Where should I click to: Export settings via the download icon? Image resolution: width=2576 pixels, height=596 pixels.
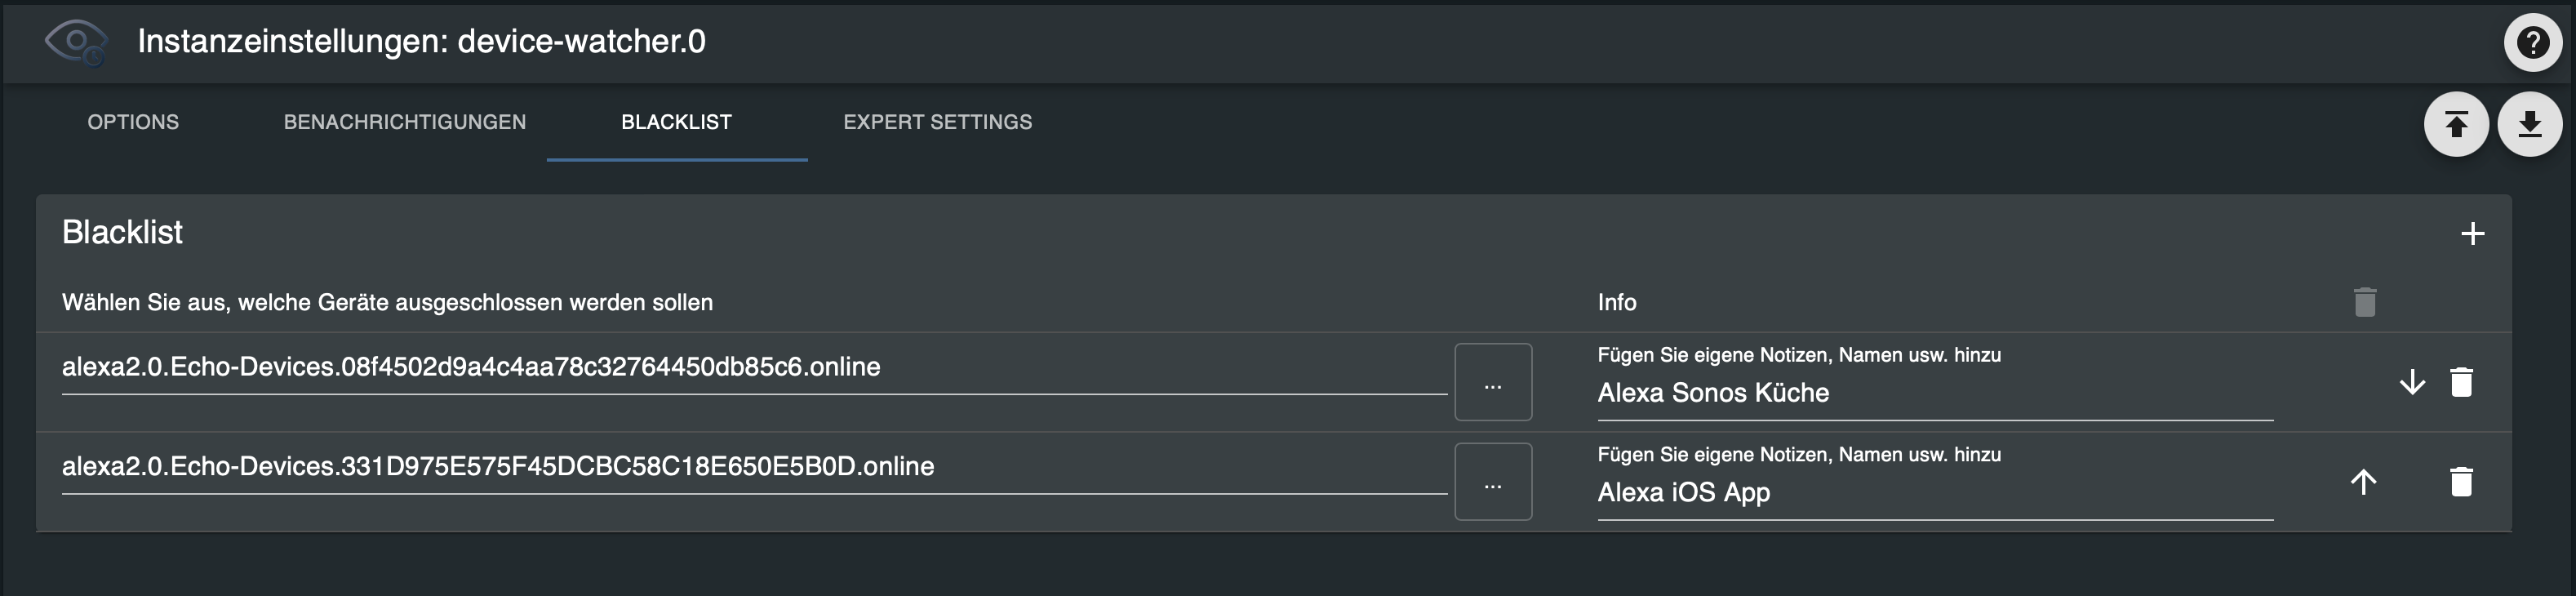[2531, 123]
